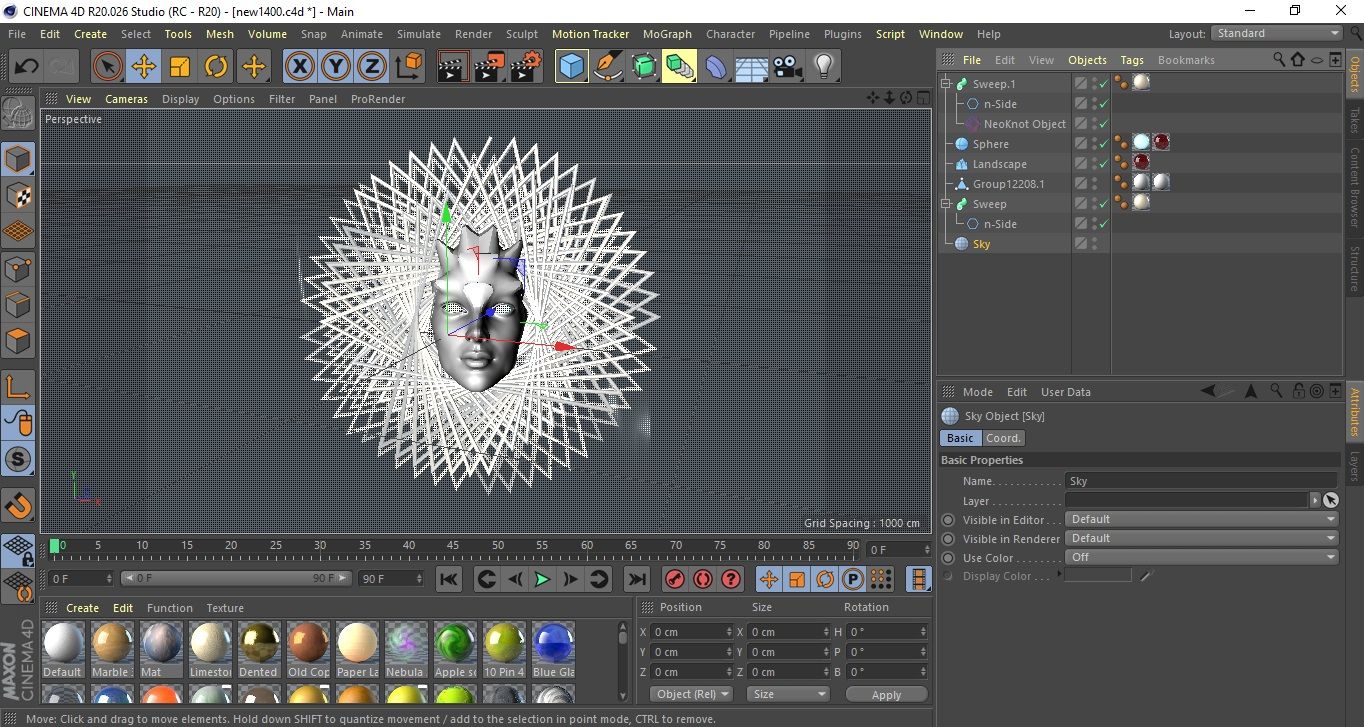Toggle the Y axis lock

click(x=336, y=67)
